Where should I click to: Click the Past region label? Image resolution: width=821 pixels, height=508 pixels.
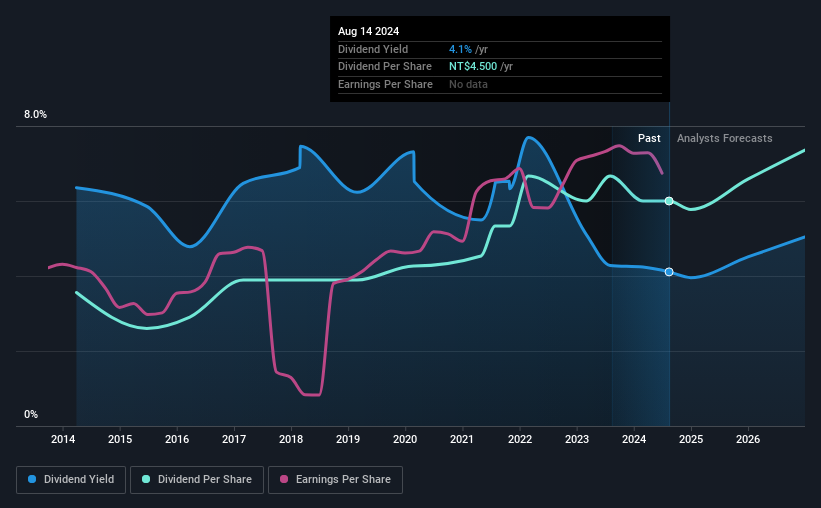[x=649, y=138]
